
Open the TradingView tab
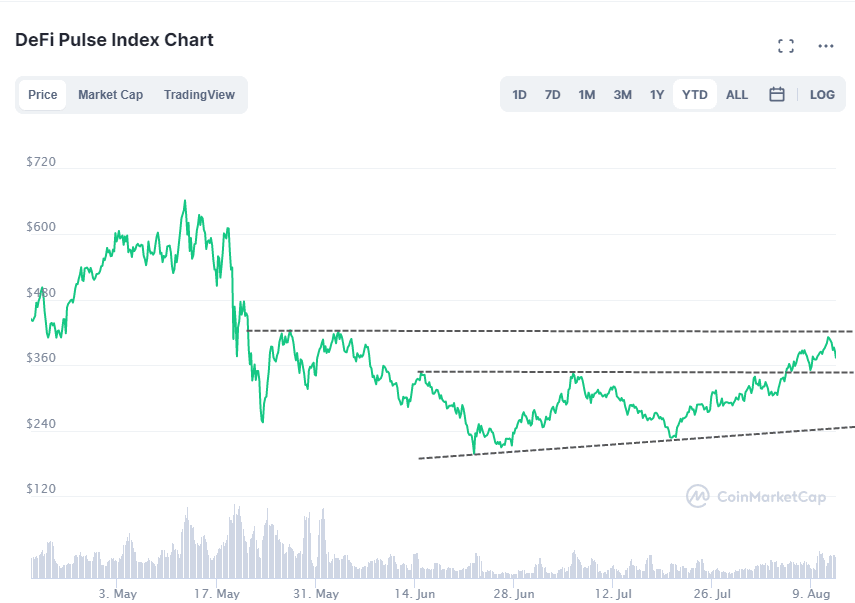click(200, 94)
